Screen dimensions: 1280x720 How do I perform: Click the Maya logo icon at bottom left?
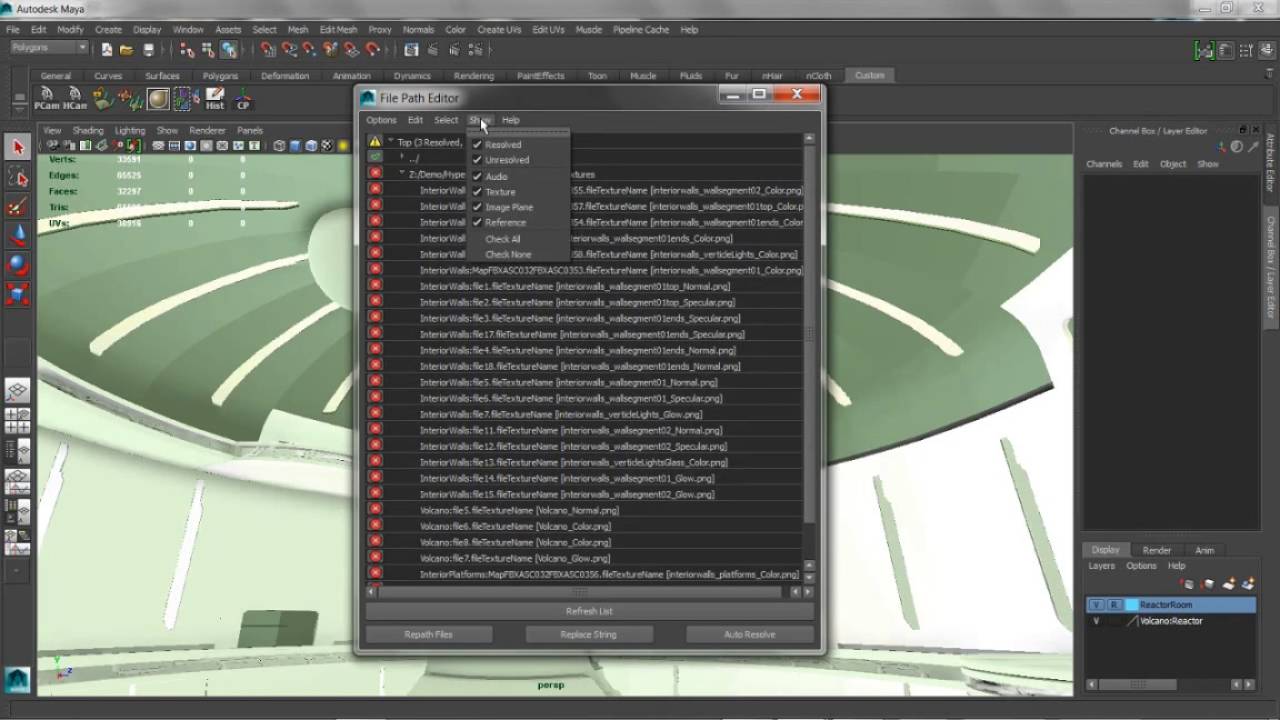point(17,679)
